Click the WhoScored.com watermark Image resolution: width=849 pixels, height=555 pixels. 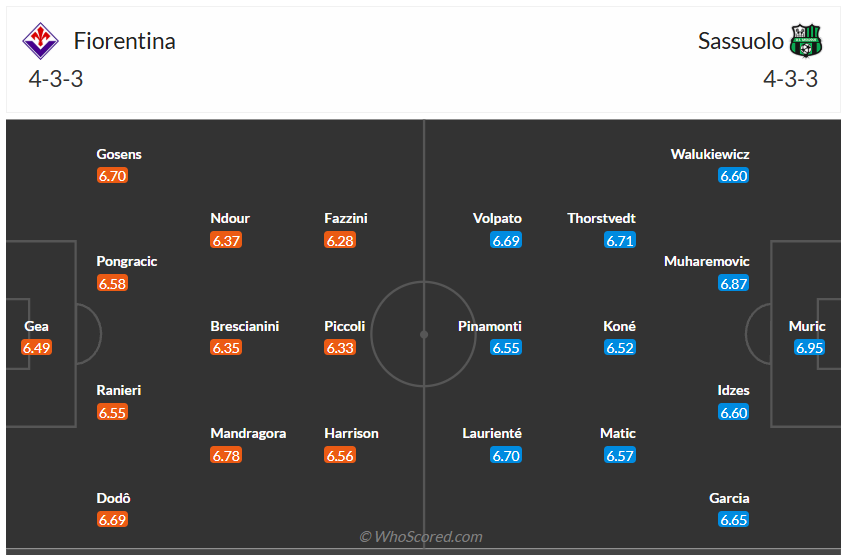coord(421,537)
